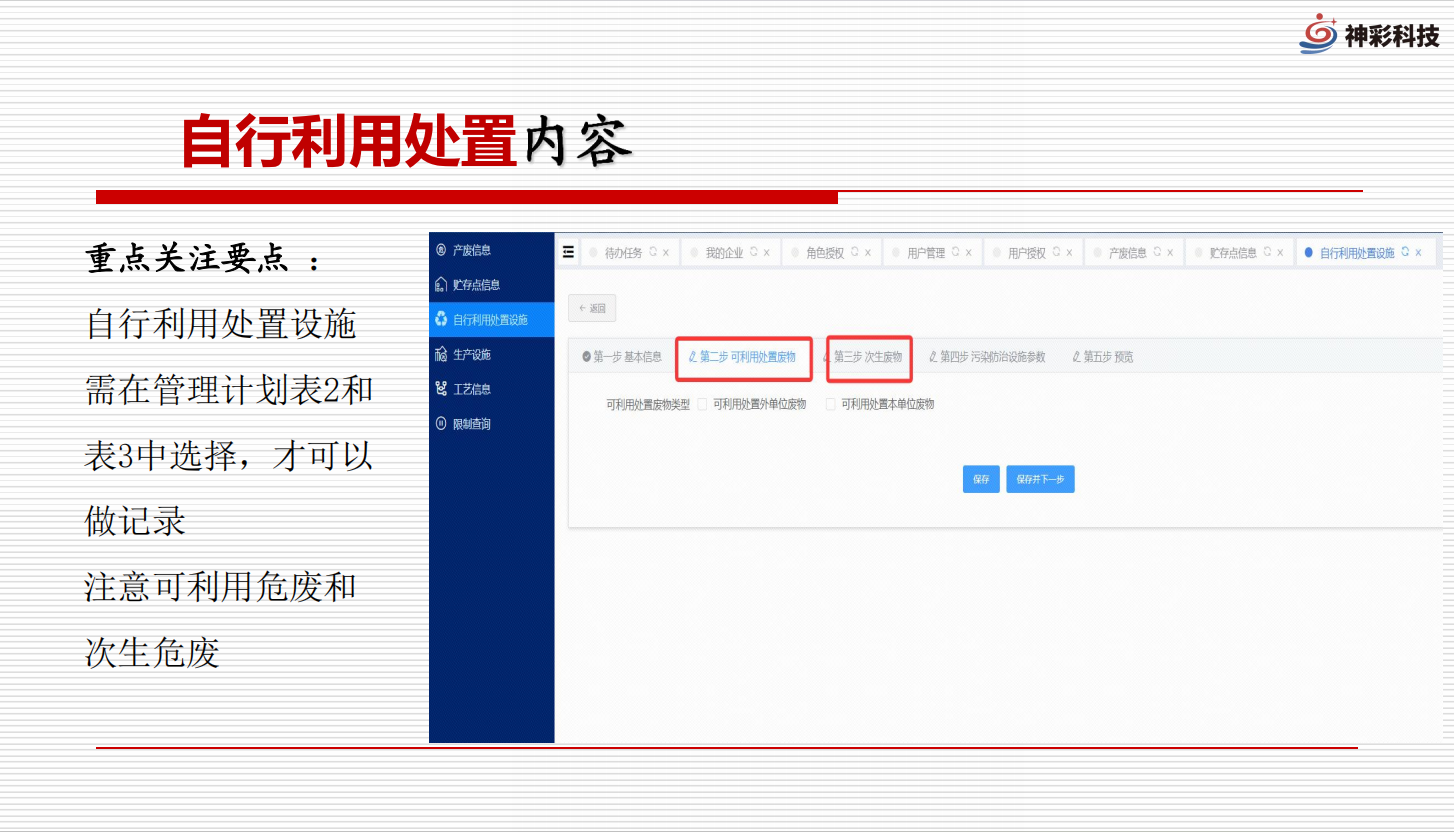Click the 生产设施 sidebar icon
The image size is (1454, 832).
(441, 355)
